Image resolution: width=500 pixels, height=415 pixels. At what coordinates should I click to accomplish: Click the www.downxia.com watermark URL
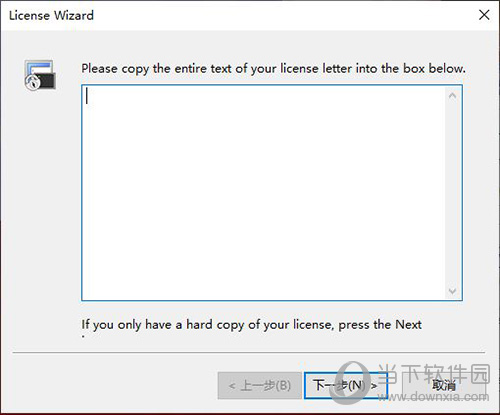(x=432, y=396)
